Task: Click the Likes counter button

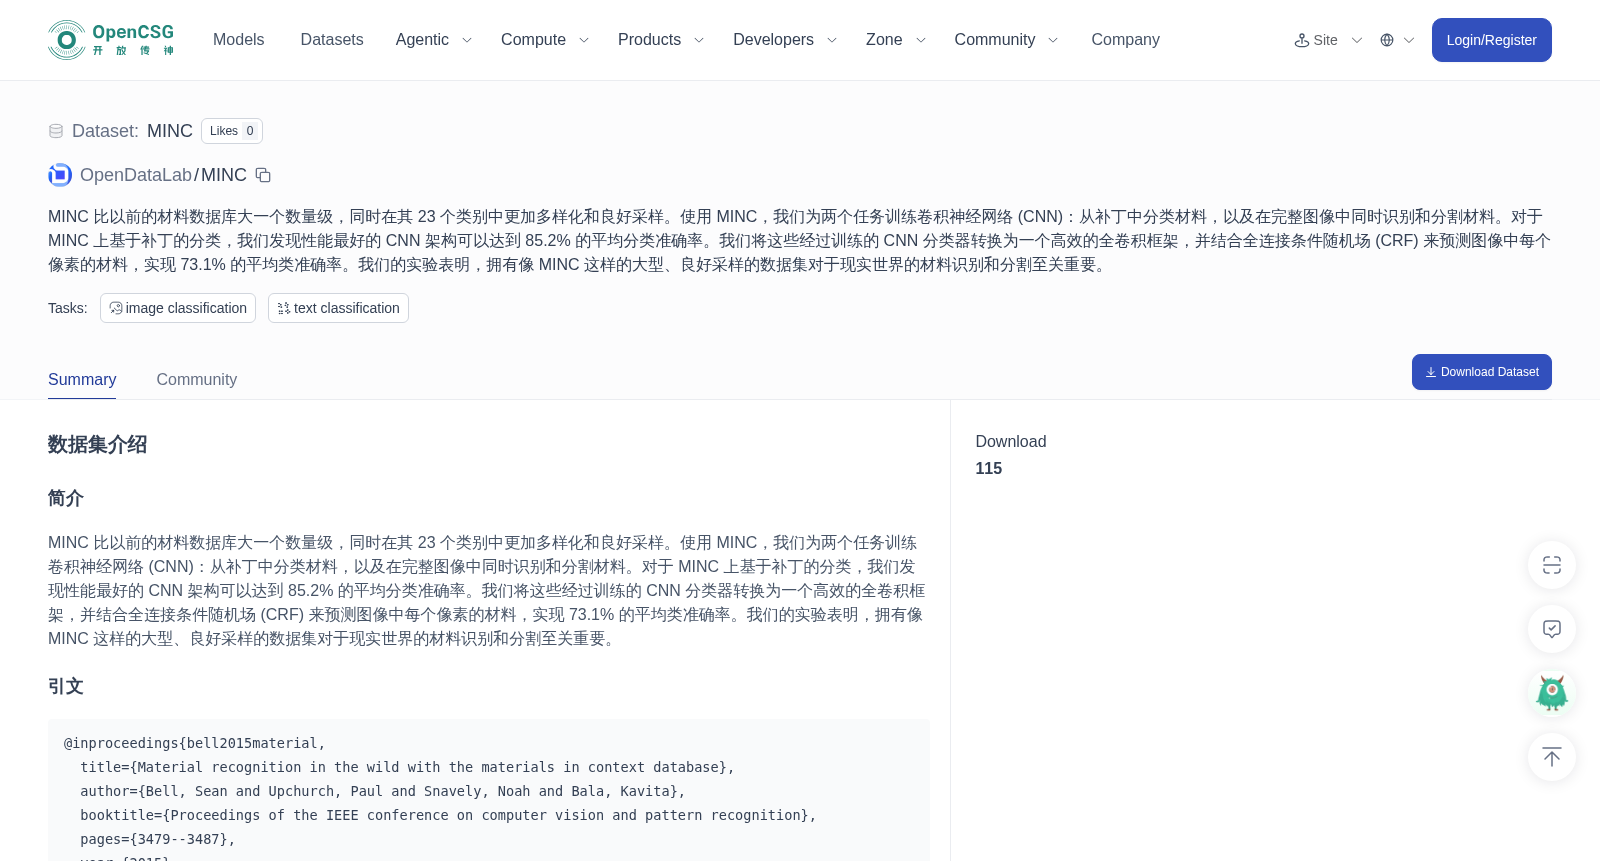Action: click(x=232, y=131)
